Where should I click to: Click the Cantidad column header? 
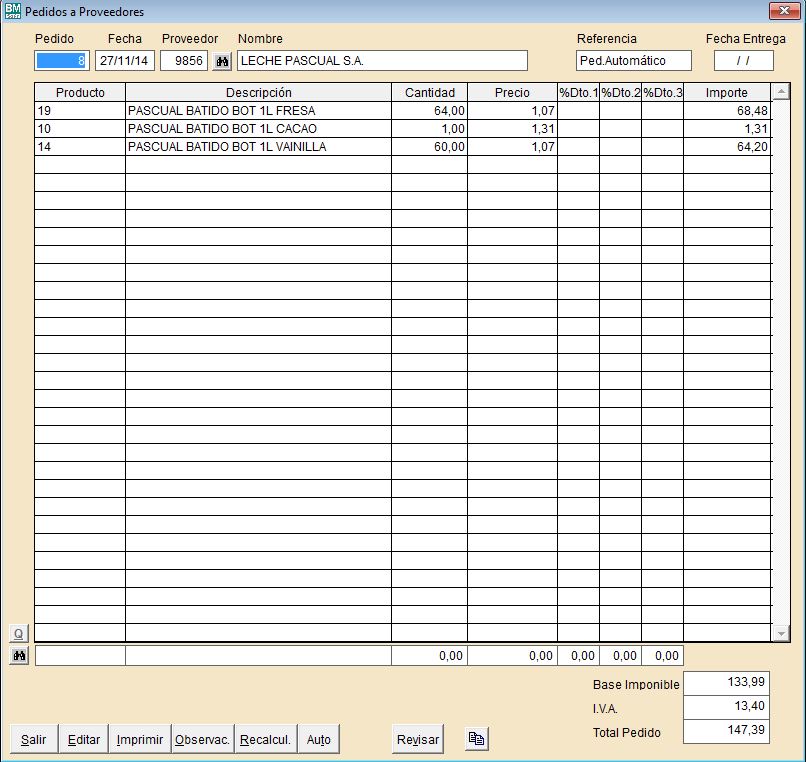coord(429,93)
